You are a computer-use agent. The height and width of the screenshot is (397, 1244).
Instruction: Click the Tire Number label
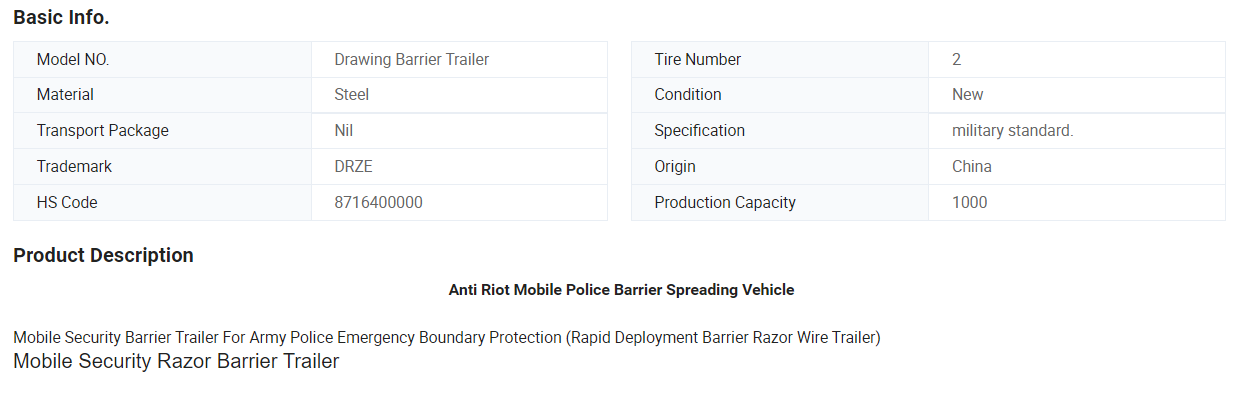coord(698,59)
